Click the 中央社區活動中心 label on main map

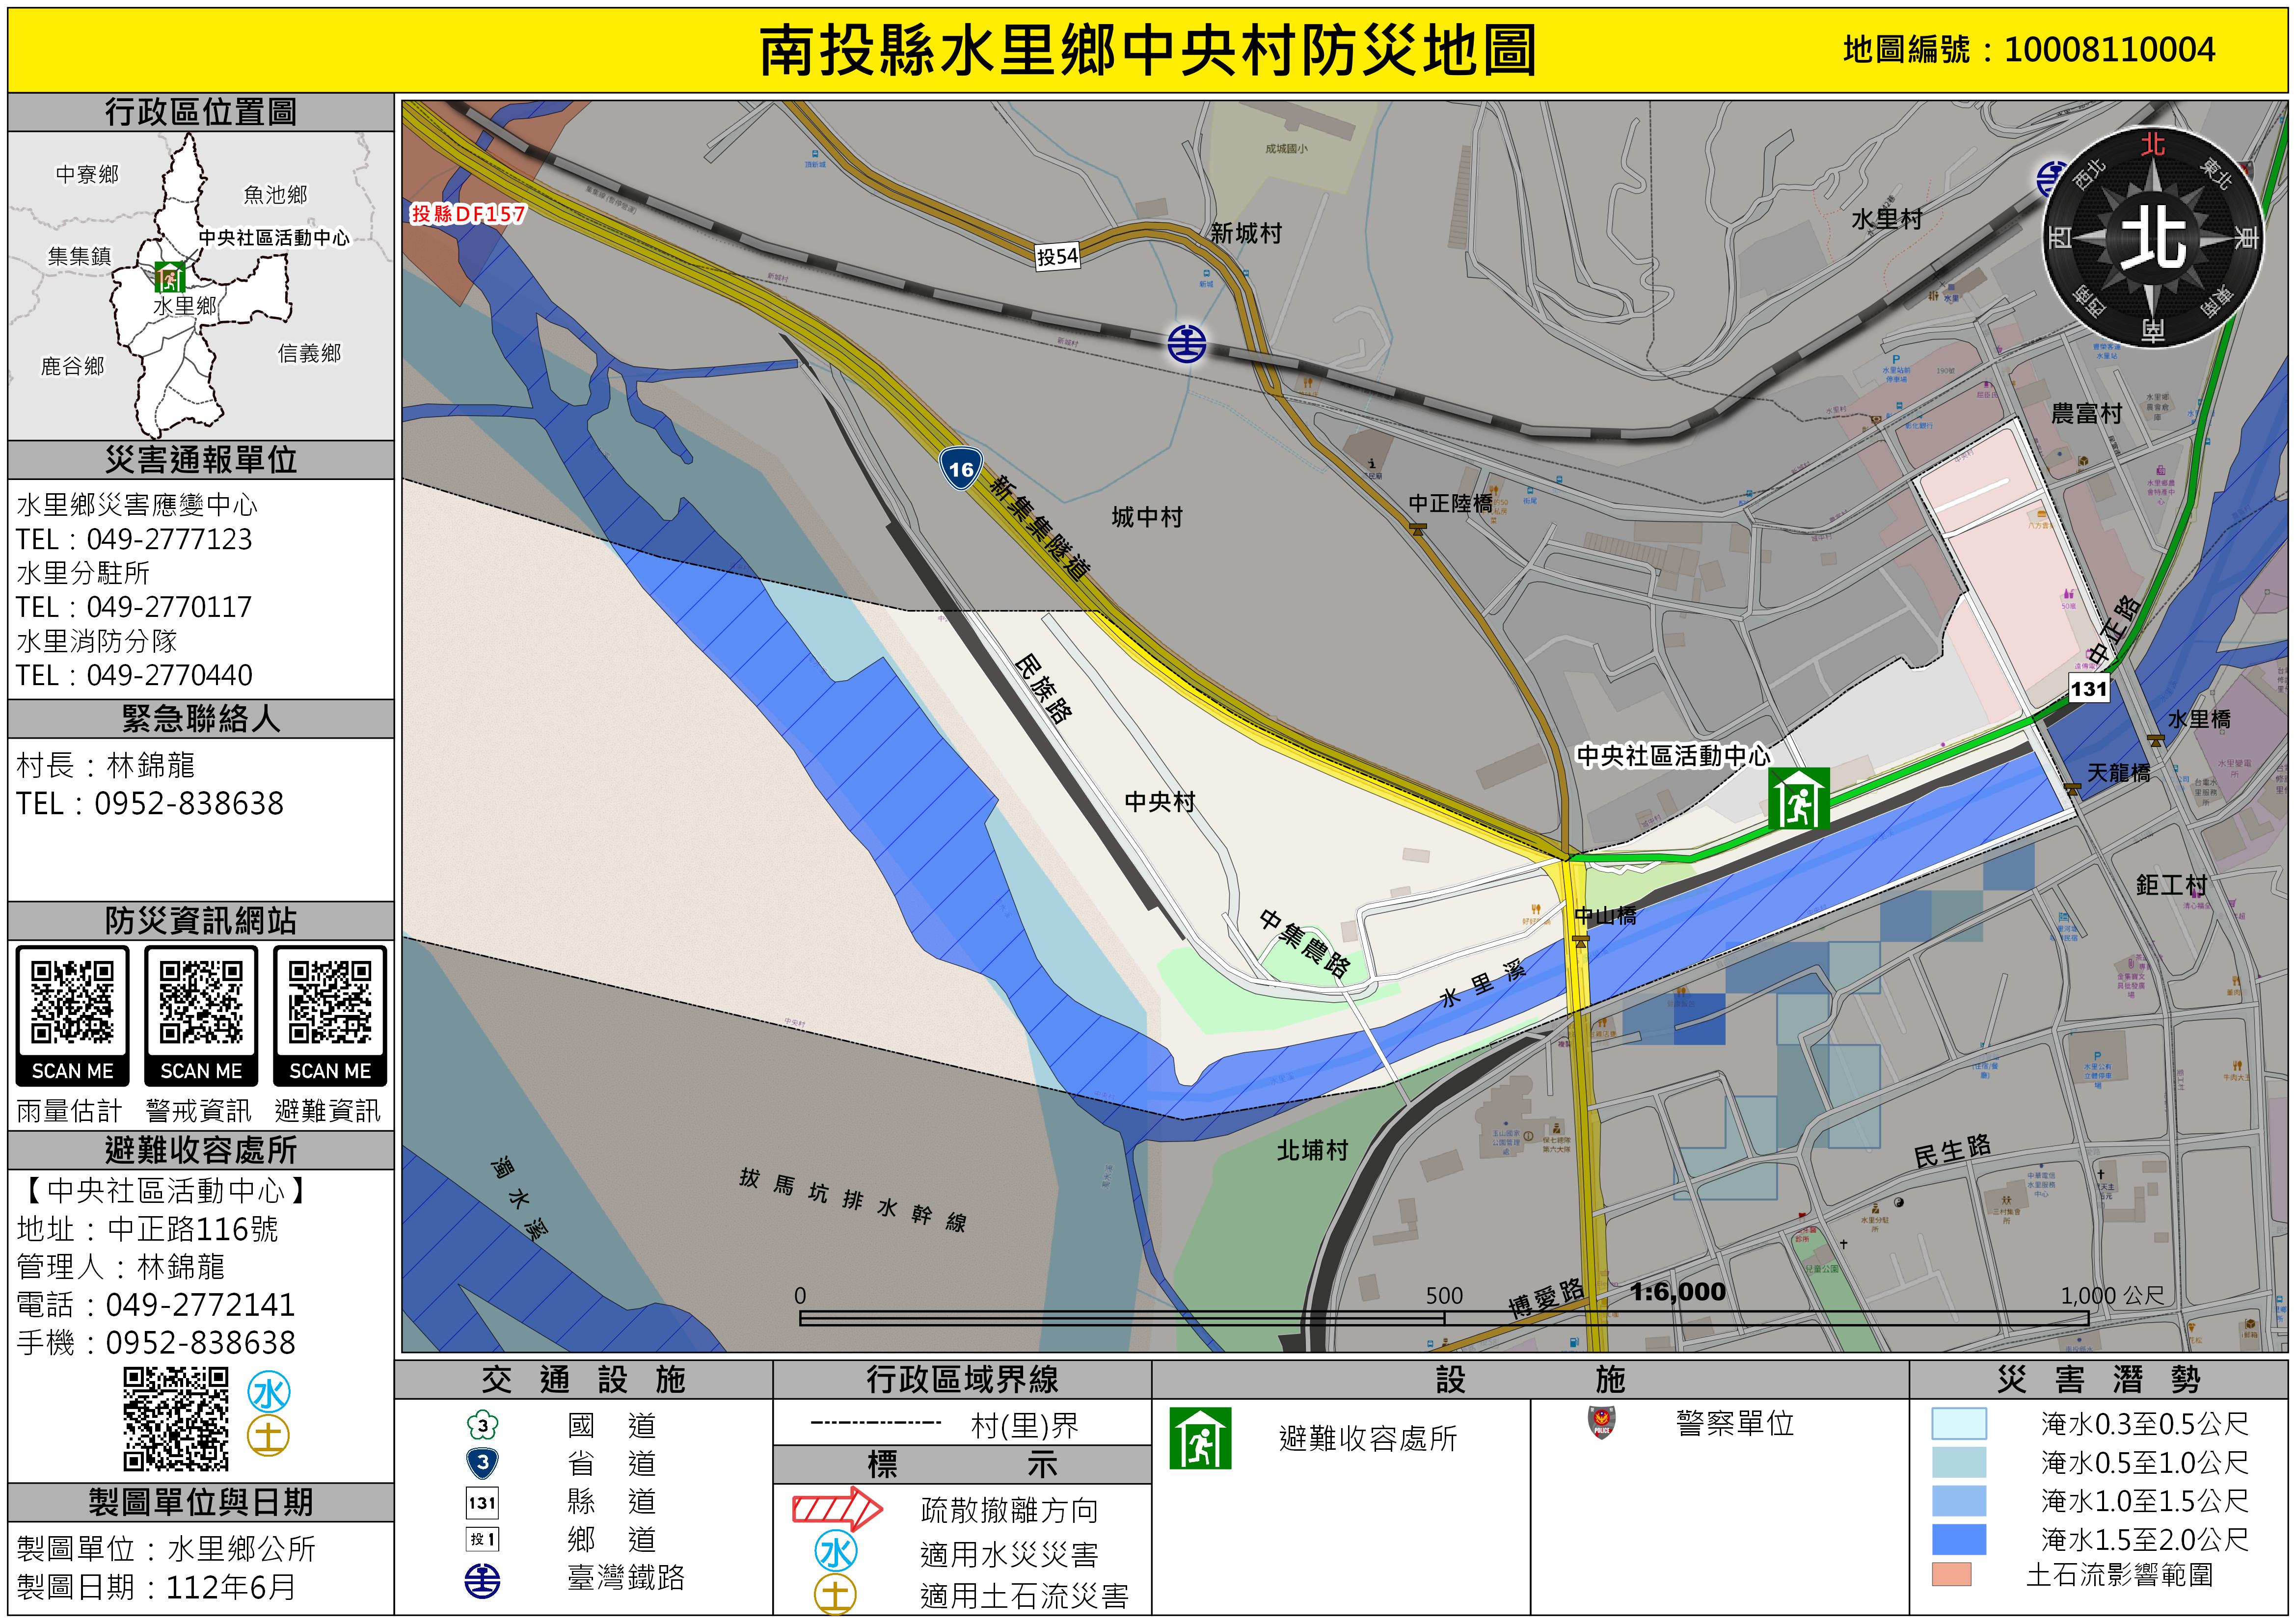[1673, 756]
